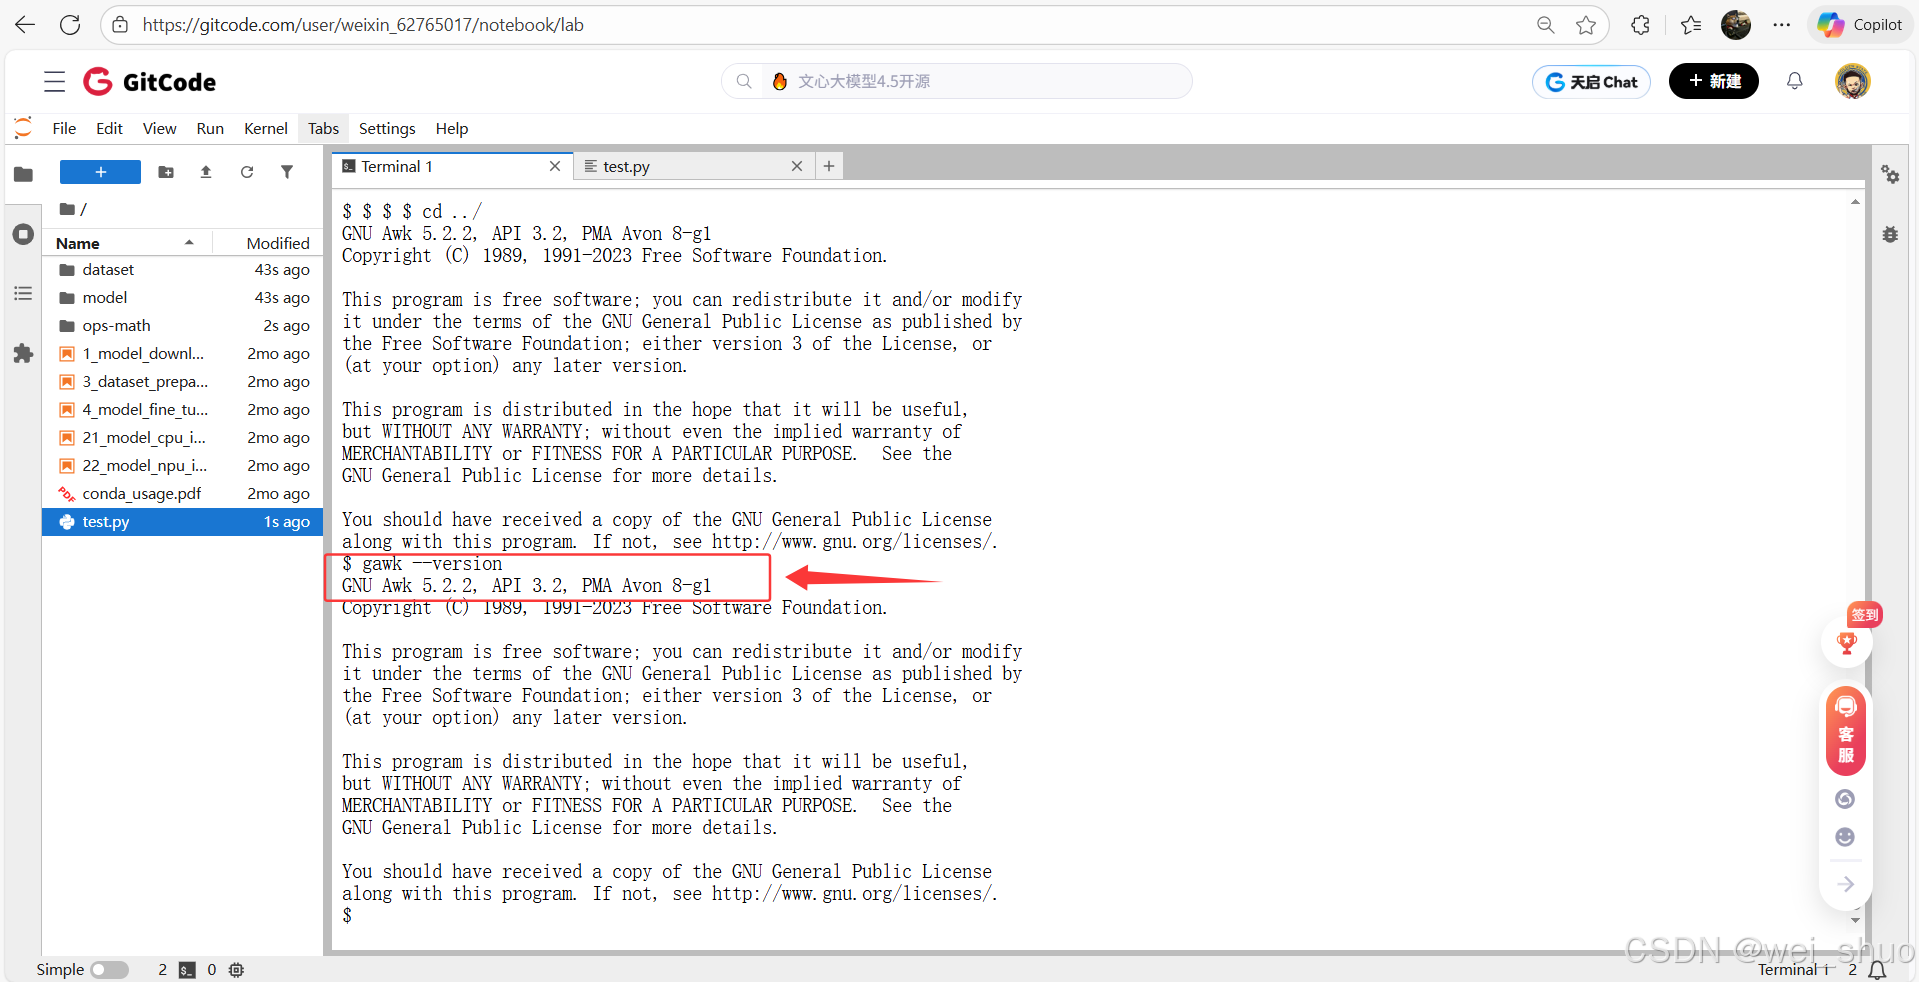The width and height of the screenshot is (1919, 982).
Task: Open status bar notification bell
Action: pos(1878,970)
